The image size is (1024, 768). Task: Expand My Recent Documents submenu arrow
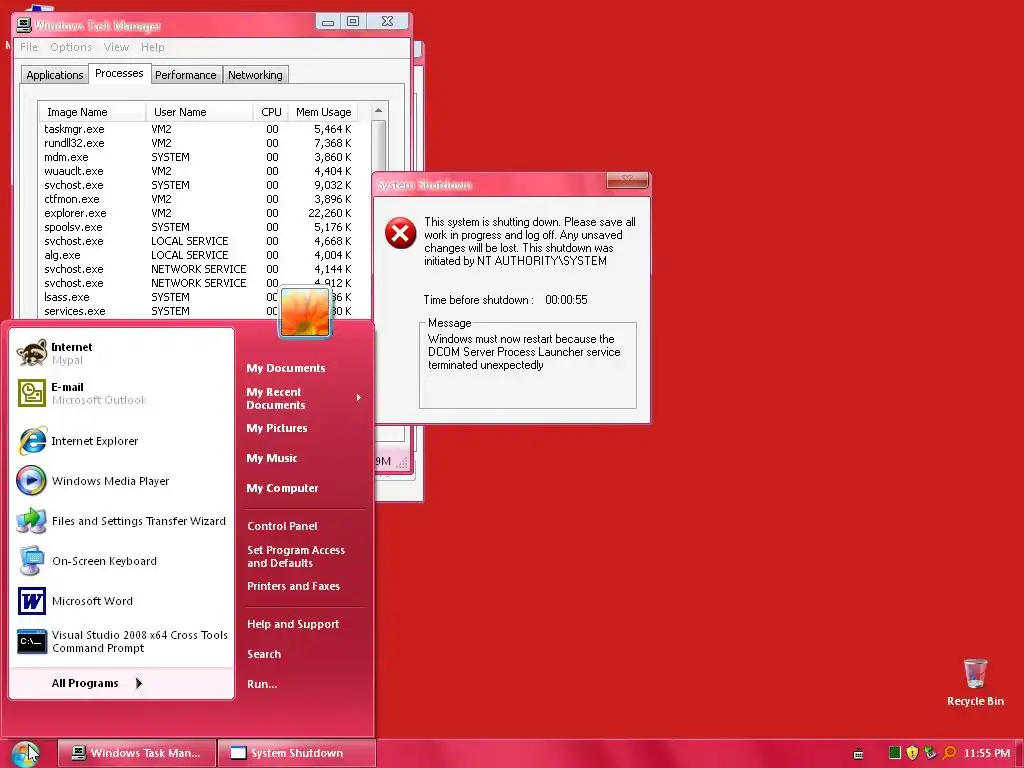359,398
